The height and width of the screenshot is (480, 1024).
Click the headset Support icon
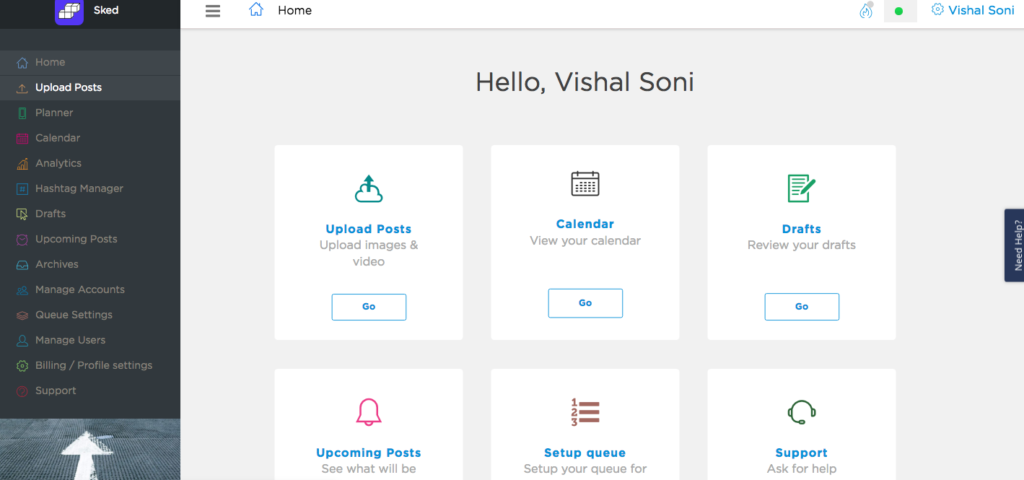coord(801,412)
